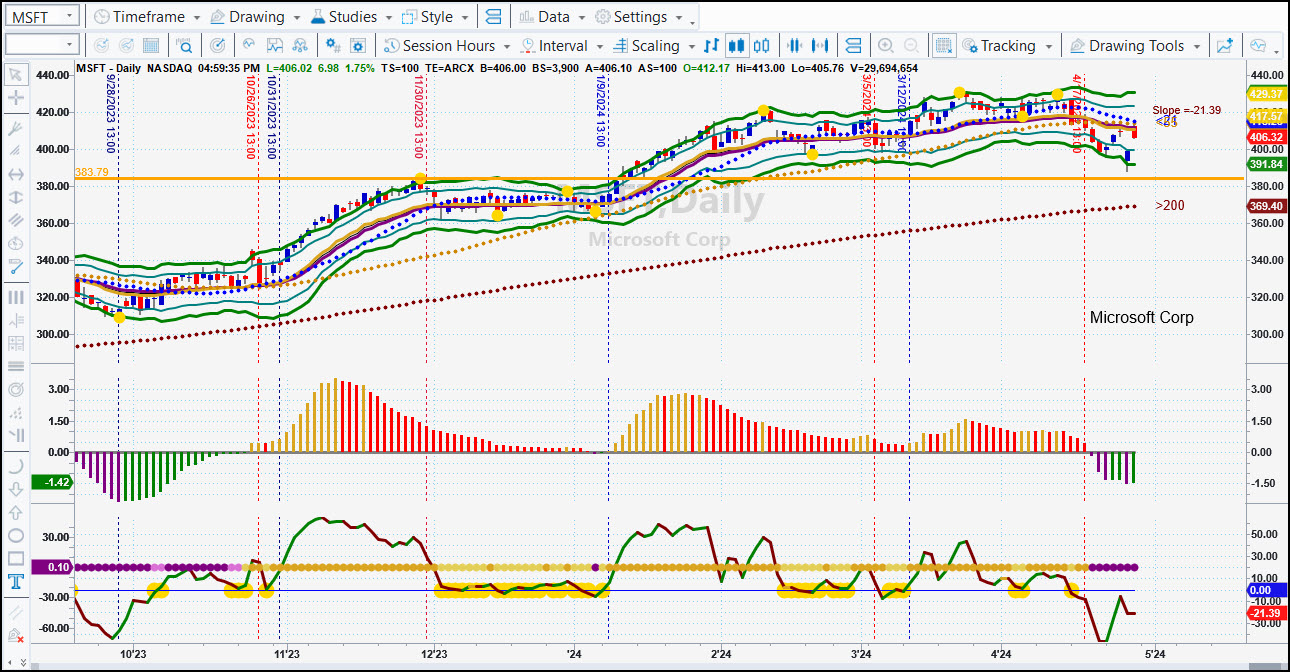Click the gear with hash settings icon
Image resolution: width=1290 pixels, height=672 pixels.
(333, 46)
